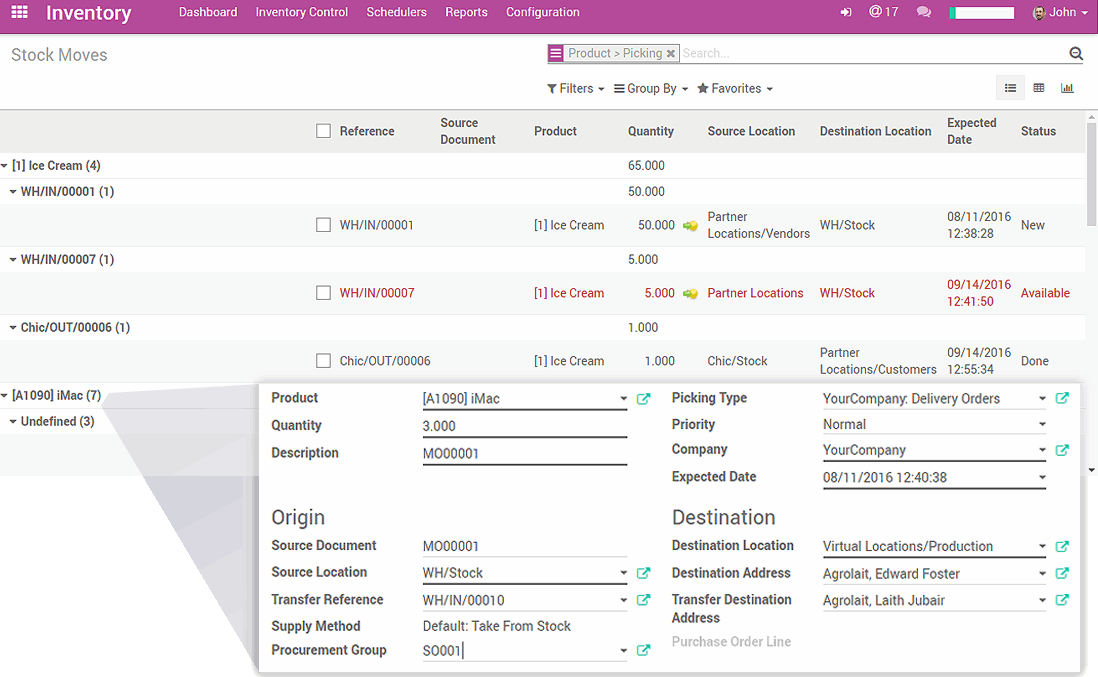Open external link for Procurement Group

[x=644, y=650]
